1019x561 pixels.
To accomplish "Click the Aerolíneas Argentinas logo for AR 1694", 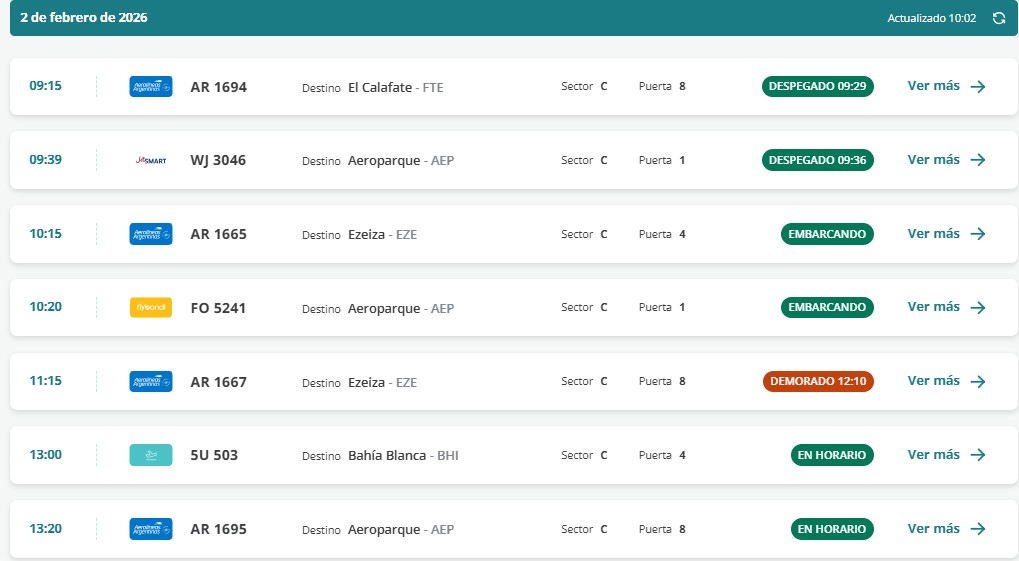I will tap(151, 87).
